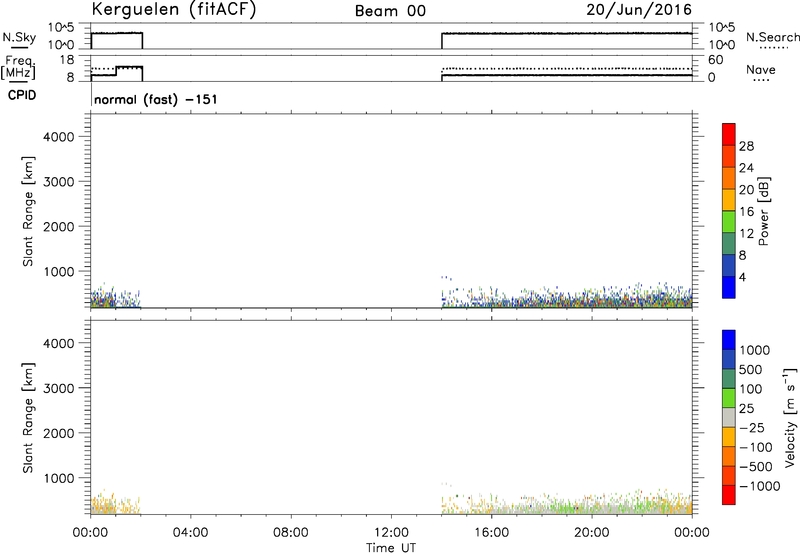Click the 10^5 tick beside N.Sky

point(61,28)
